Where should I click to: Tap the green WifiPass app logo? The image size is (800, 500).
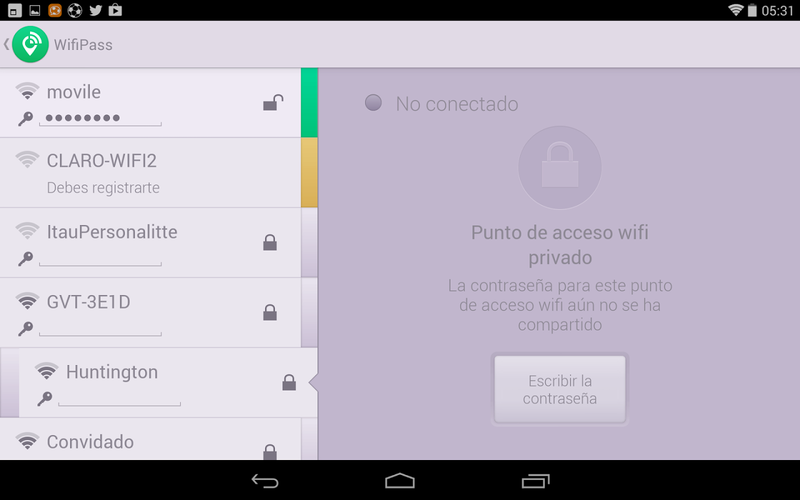point(30,44)
